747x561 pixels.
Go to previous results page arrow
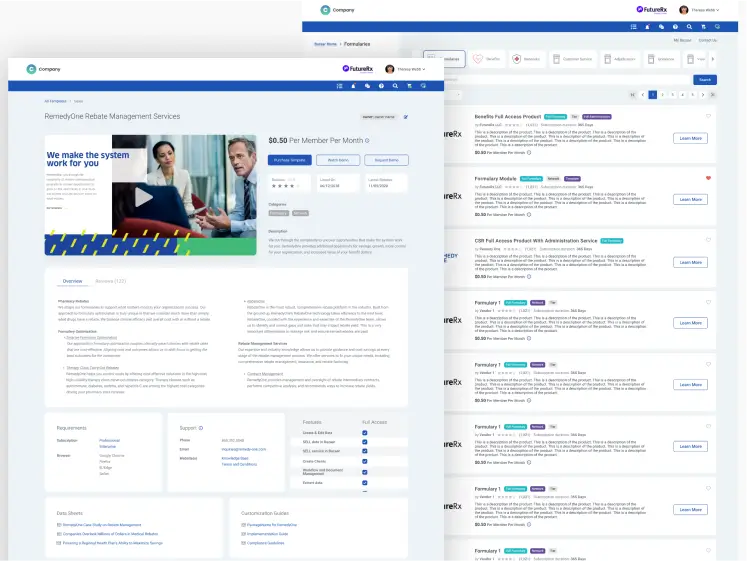click(x=643, y=95)
